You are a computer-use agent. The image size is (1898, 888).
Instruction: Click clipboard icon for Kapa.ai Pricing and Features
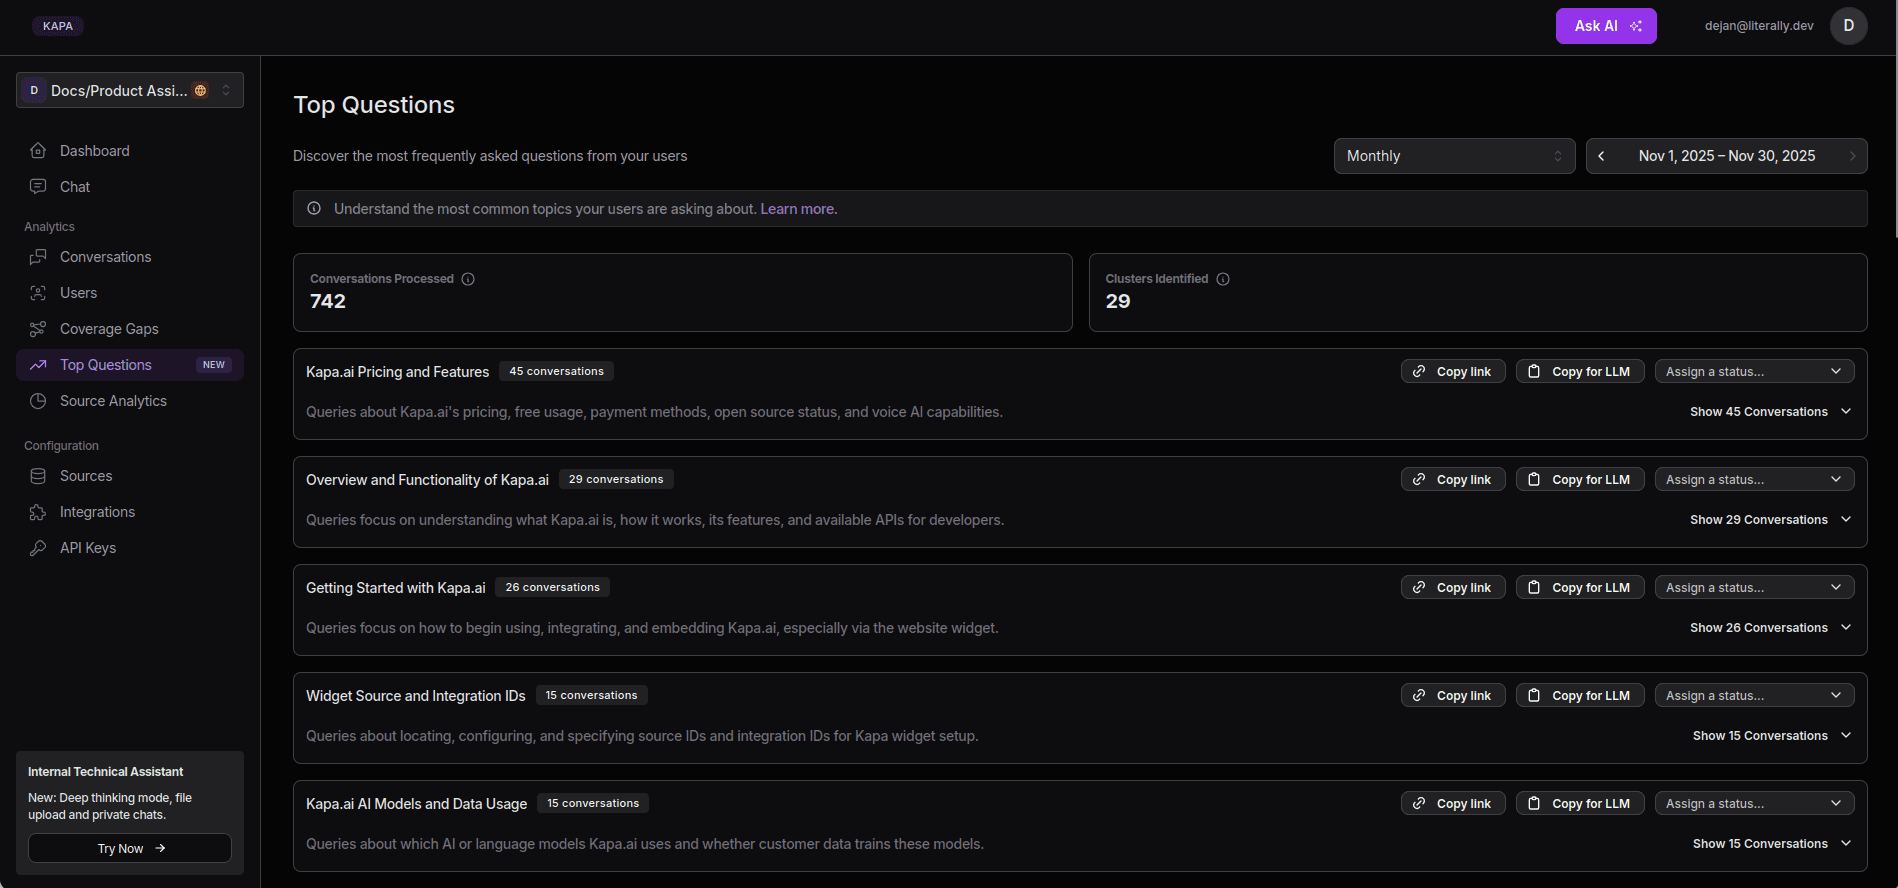click(1534, 371)
